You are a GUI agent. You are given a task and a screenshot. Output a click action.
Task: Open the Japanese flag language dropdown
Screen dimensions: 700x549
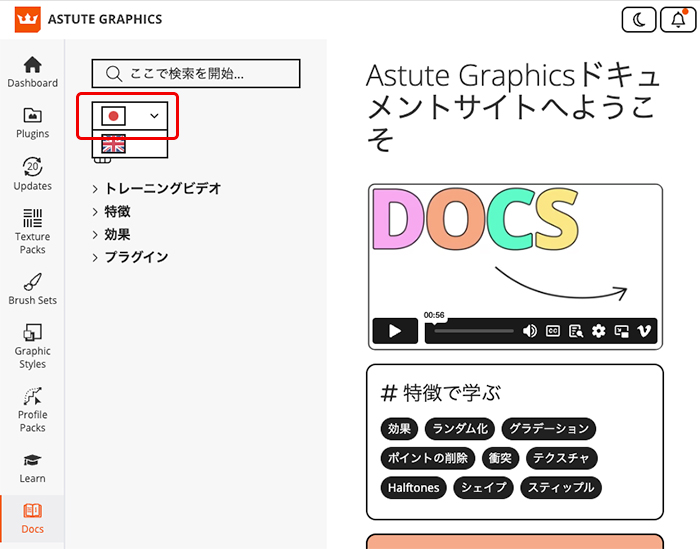point(130,116)
